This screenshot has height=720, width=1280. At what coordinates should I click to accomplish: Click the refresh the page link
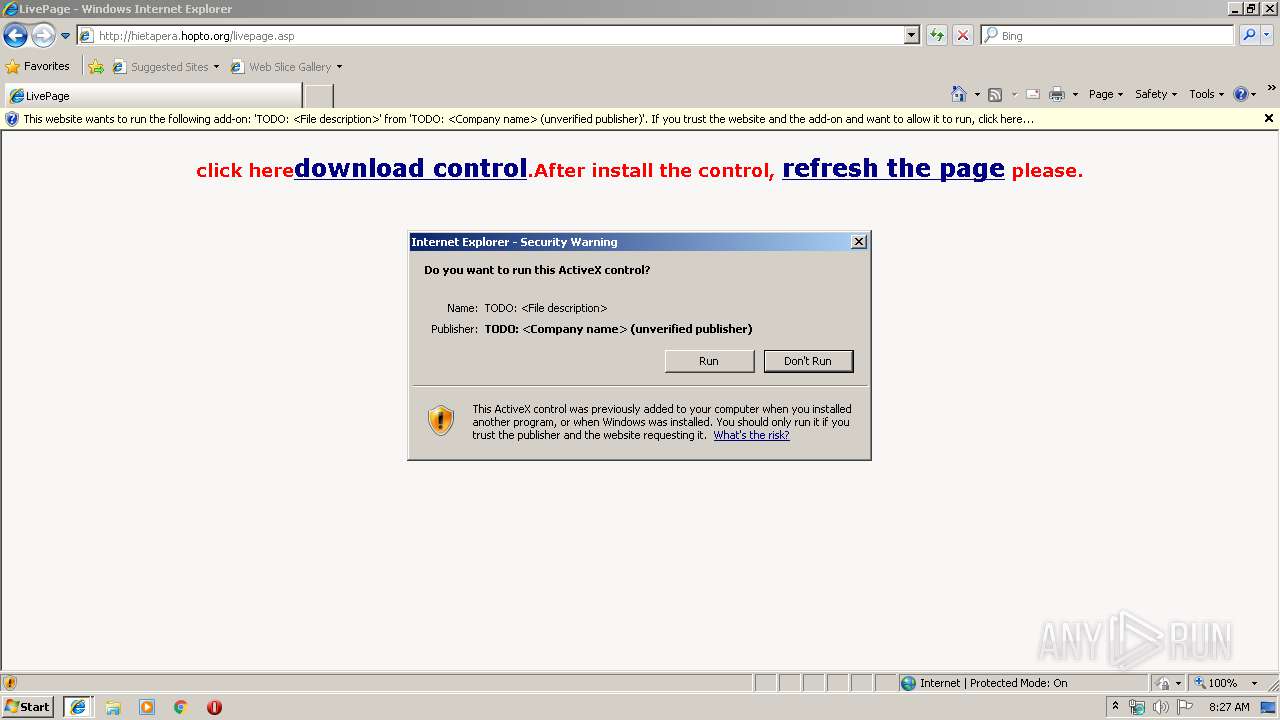[893, 168]
